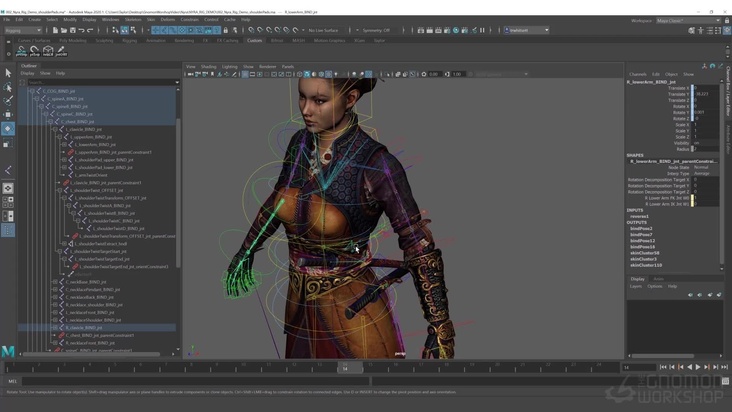The width and height of the screenshot is (732, 412).
Task: Open the Constrain menu
Action: coord(190,20)
